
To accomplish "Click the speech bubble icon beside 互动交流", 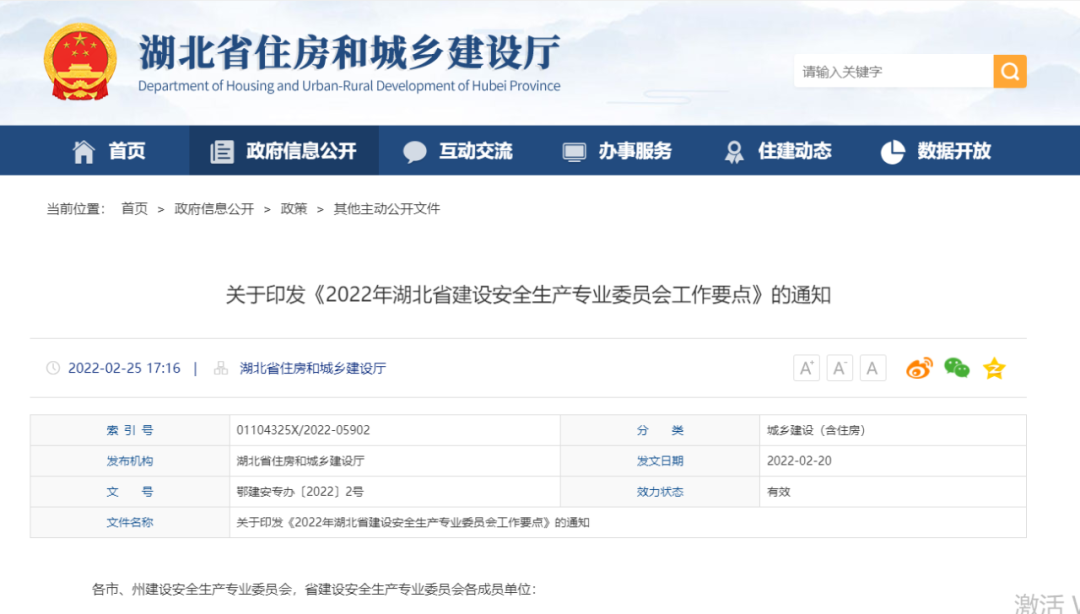I will pos(414,151).
